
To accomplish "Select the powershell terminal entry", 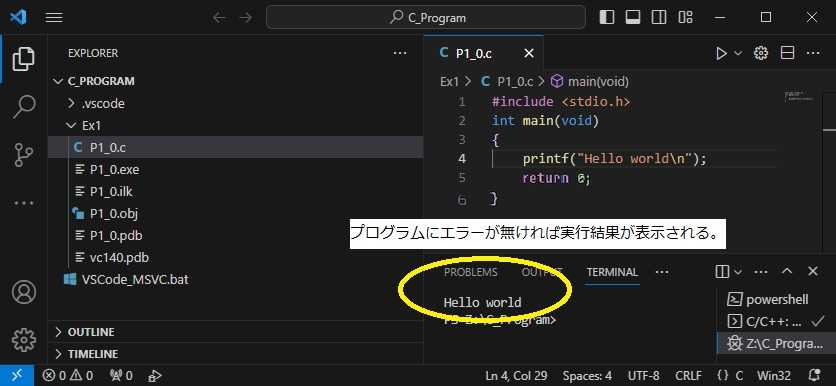I will [776, 300].
